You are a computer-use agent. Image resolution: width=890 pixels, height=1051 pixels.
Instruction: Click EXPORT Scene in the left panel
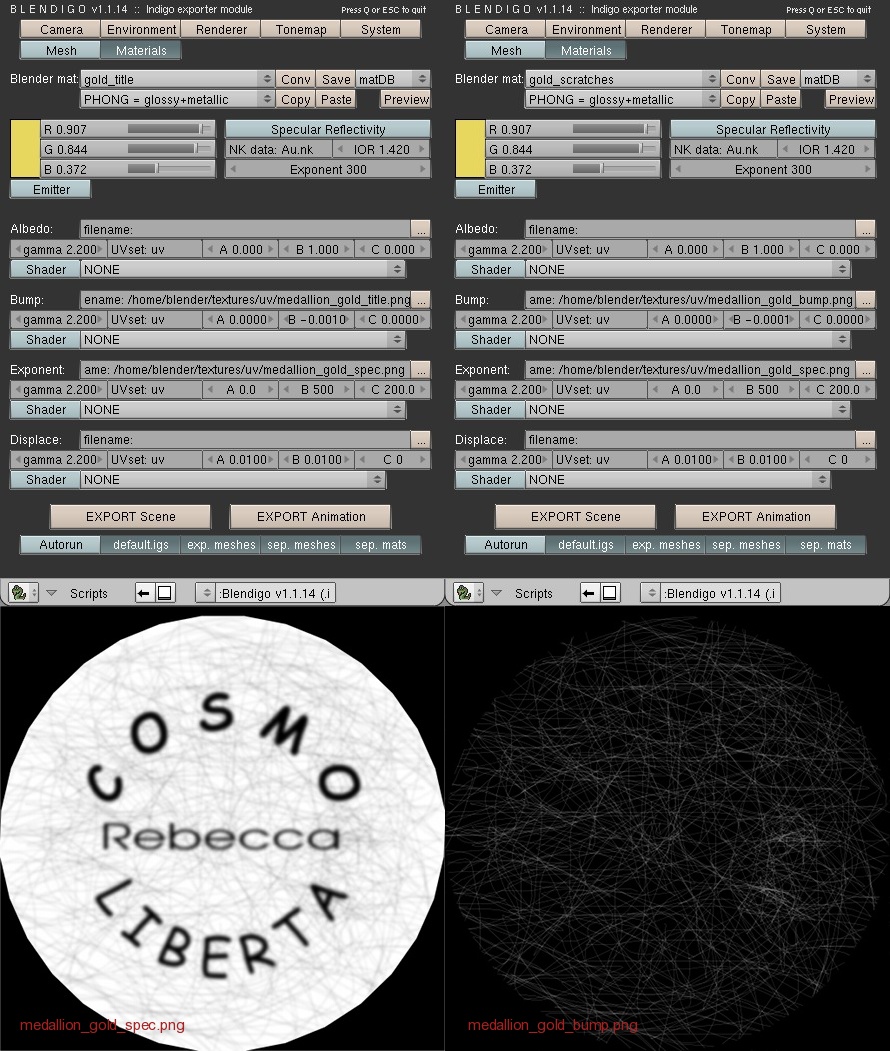click(x=131, y=517)
